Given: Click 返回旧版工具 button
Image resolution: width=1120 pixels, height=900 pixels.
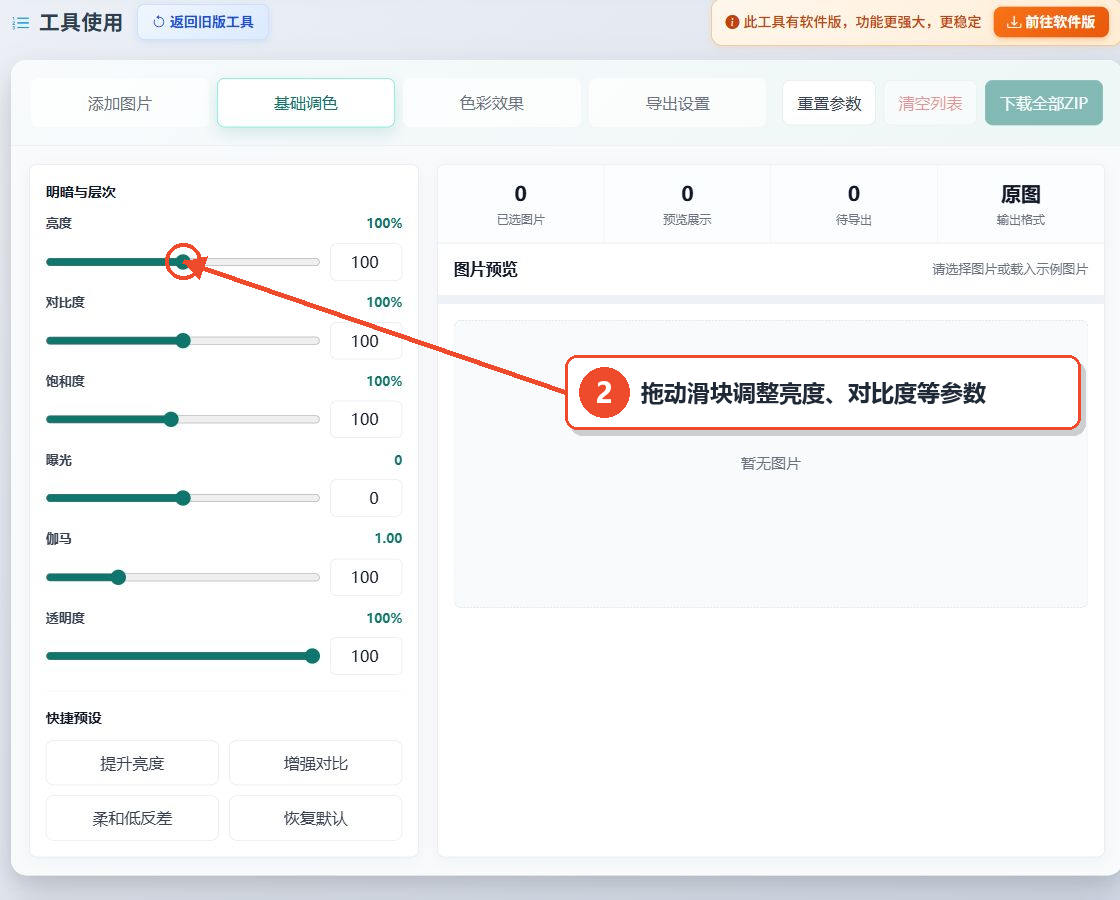Looking at the screenshot, I should pos(203,22).
